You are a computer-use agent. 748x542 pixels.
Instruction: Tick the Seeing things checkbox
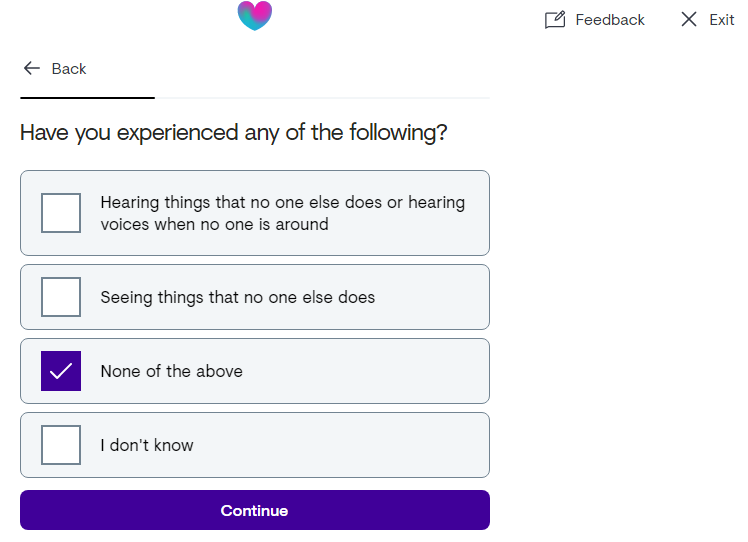pos(61,297)
